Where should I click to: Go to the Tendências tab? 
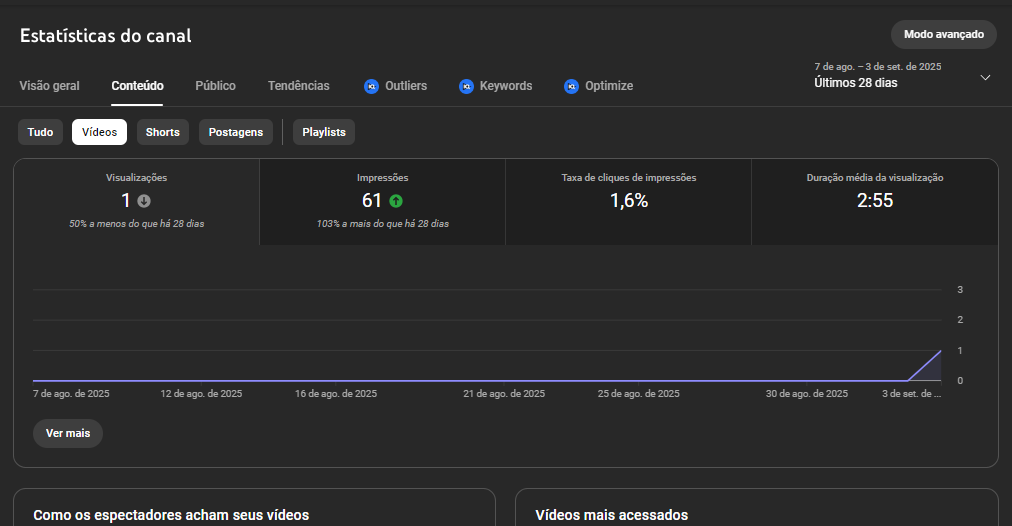point(298,86)
